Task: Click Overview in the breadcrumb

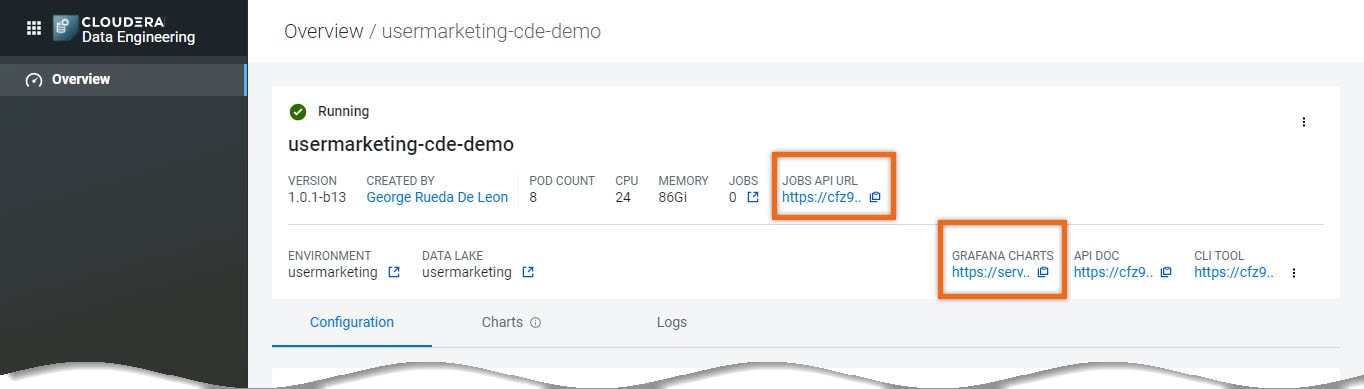Action: [x=324, y=31]
